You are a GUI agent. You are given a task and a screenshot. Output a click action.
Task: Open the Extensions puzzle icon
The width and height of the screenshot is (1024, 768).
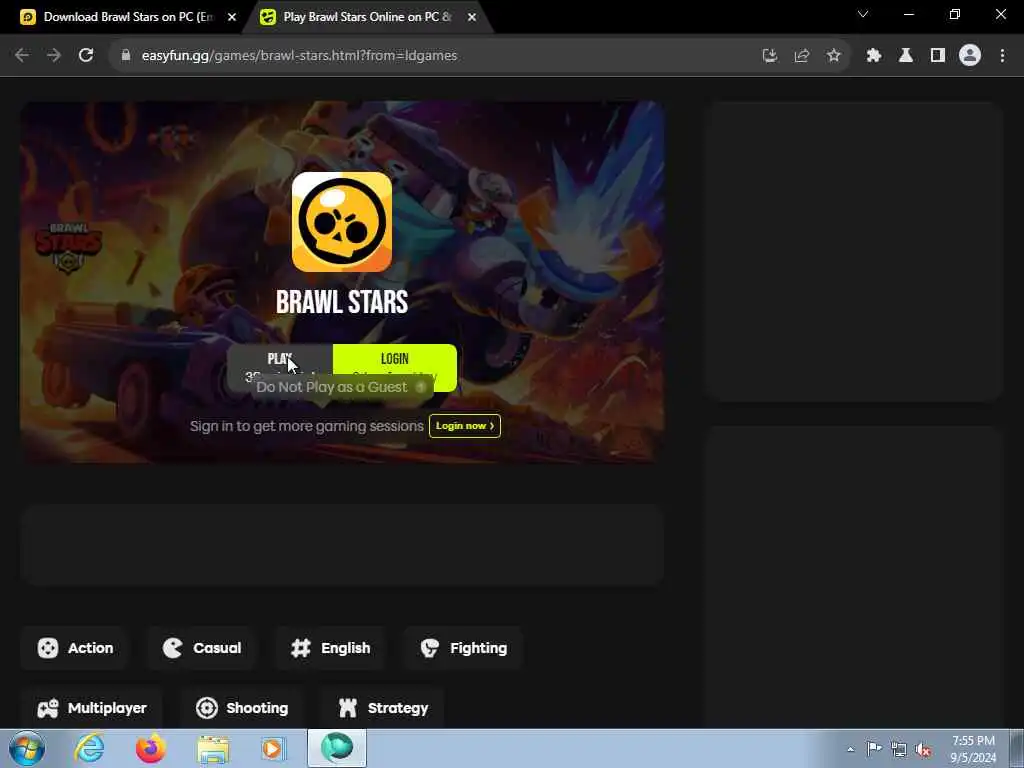(874, 56)
